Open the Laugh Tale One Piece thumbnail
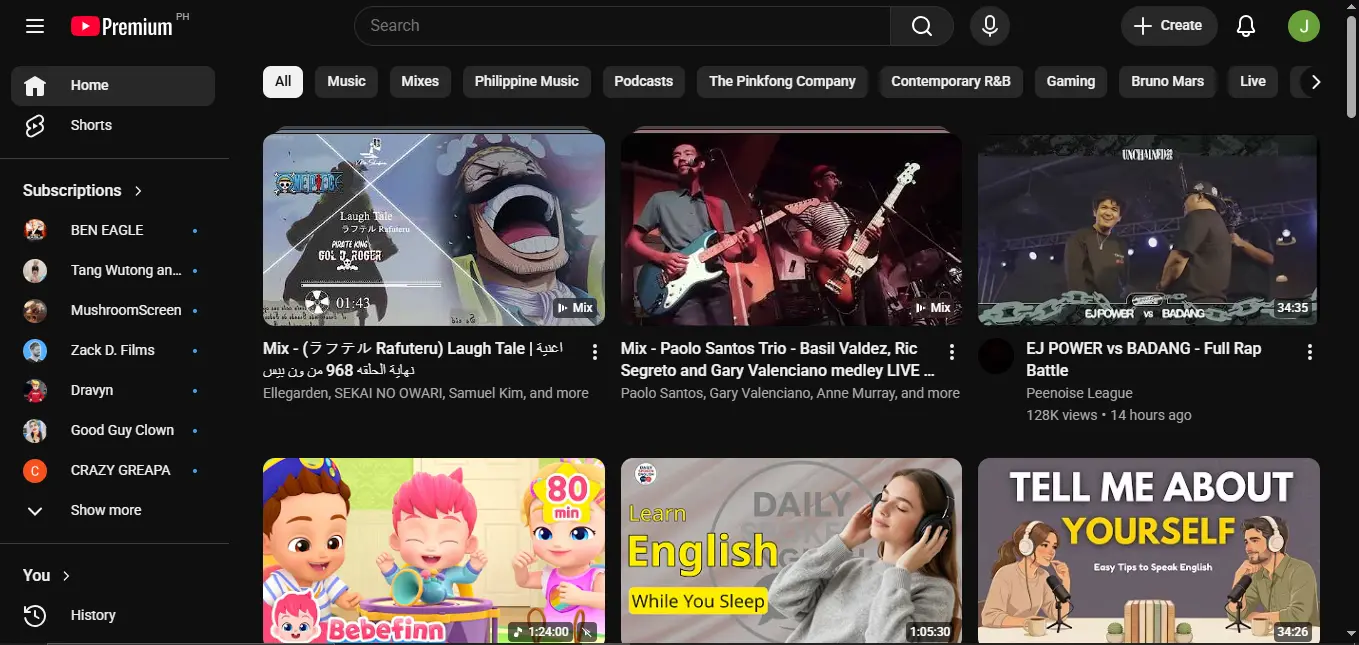Viewport: 1359px width, 645px height. pyautogui.click(x=434, y=230)
